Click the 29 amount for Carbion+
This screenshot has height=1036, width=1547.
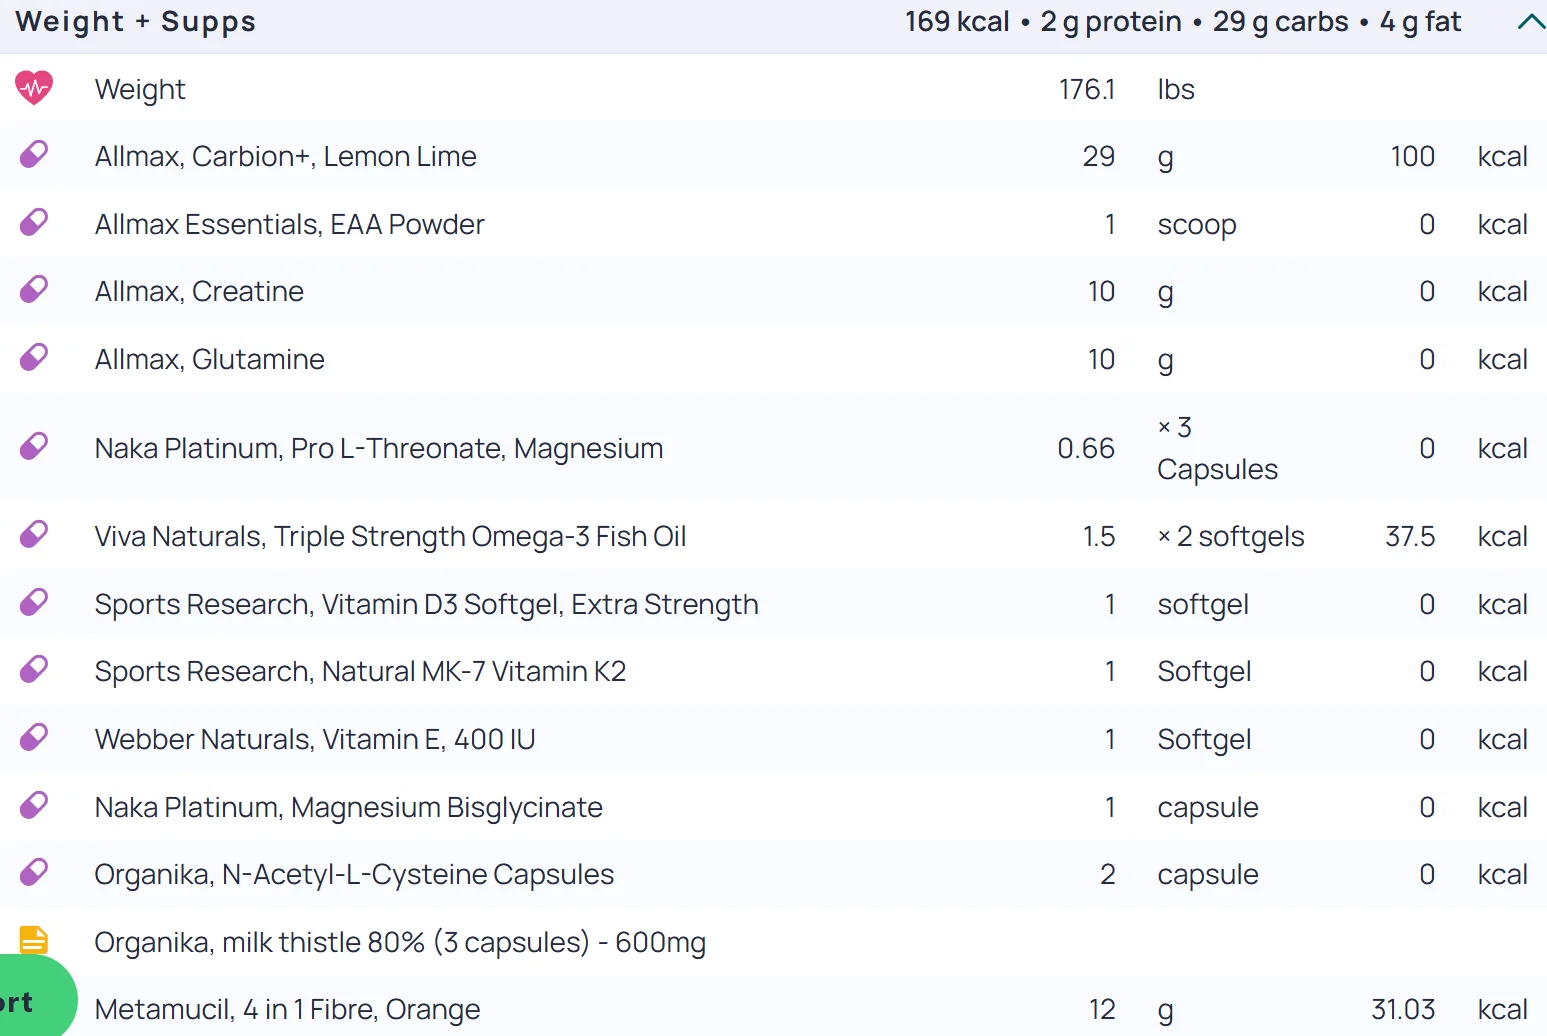click(1099, 157)
